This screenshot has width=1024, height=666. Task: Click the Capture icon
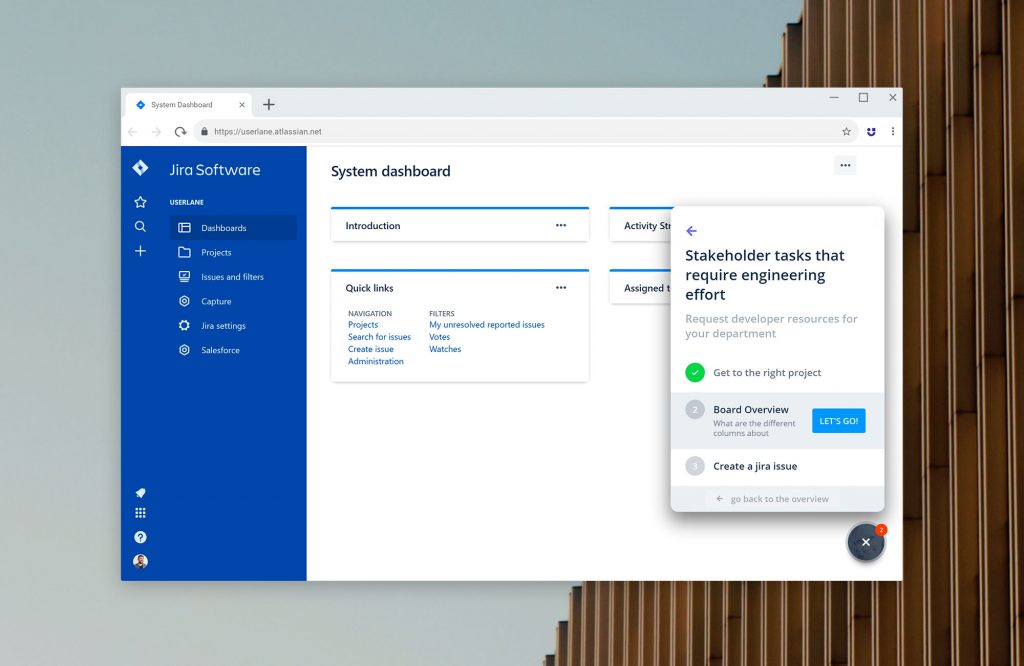(185, 301)
